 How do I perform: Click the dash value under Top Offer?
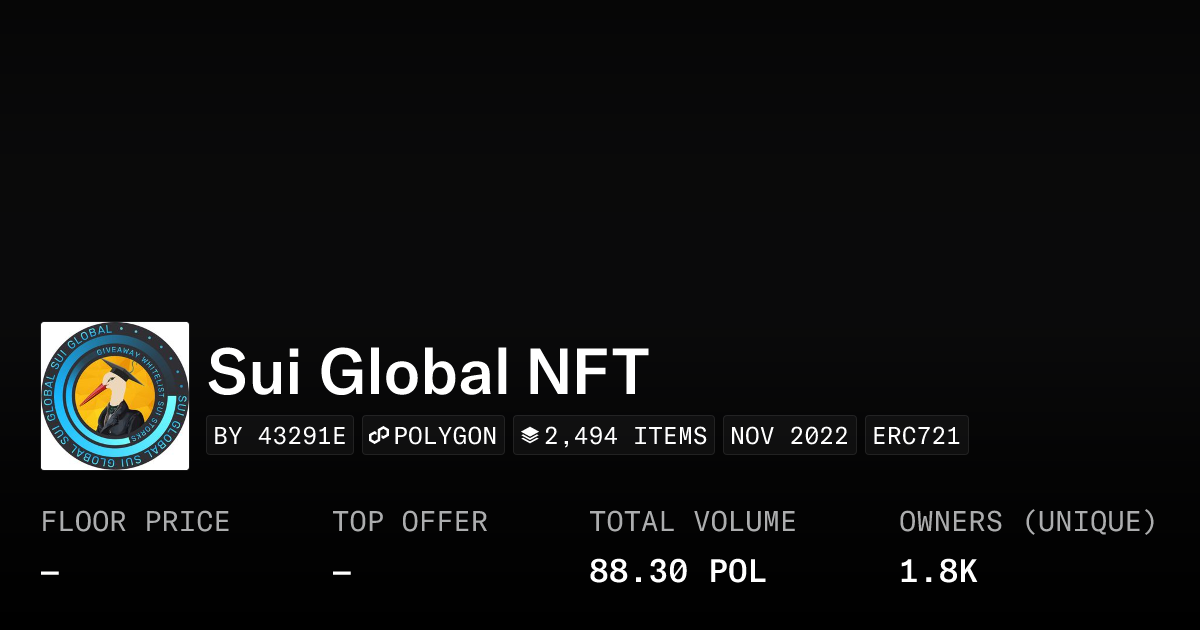click(x=342, y=573)
